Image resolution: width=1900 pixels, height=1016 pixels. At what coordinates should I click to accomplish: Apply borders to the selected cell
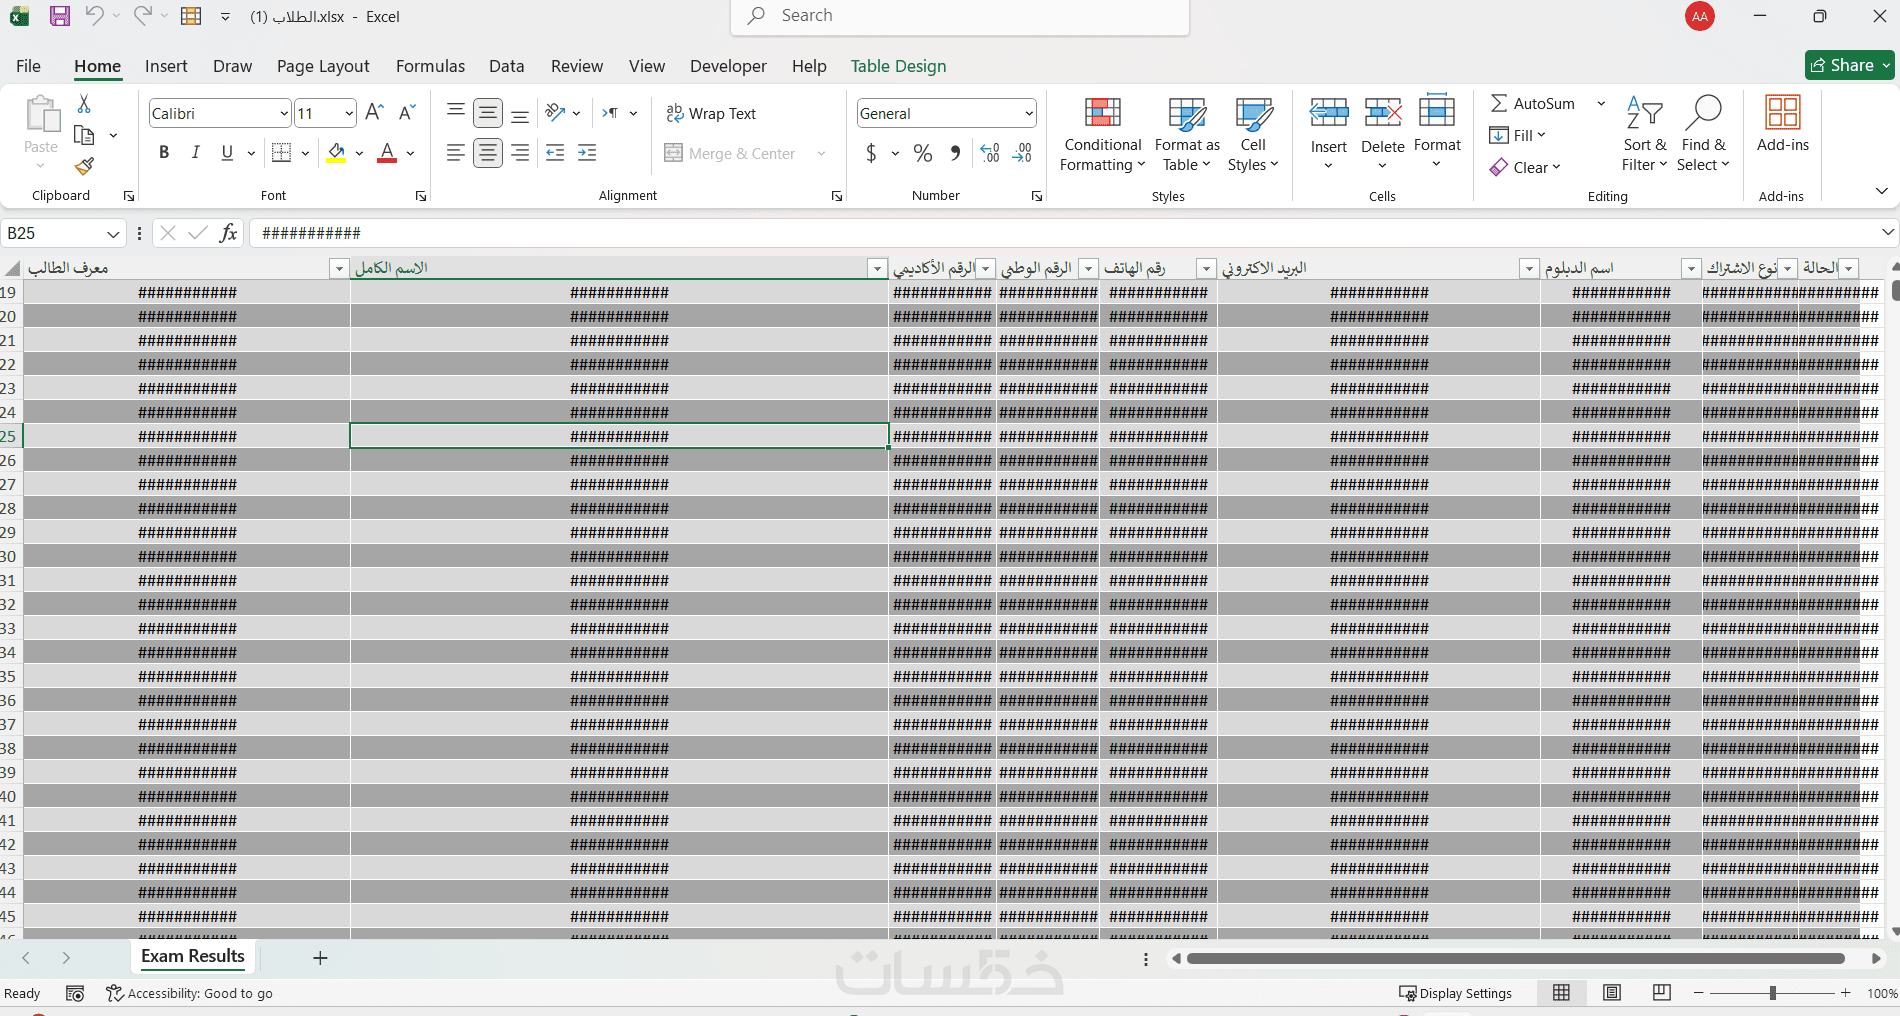pyautogui.click(x=282, y=153)
